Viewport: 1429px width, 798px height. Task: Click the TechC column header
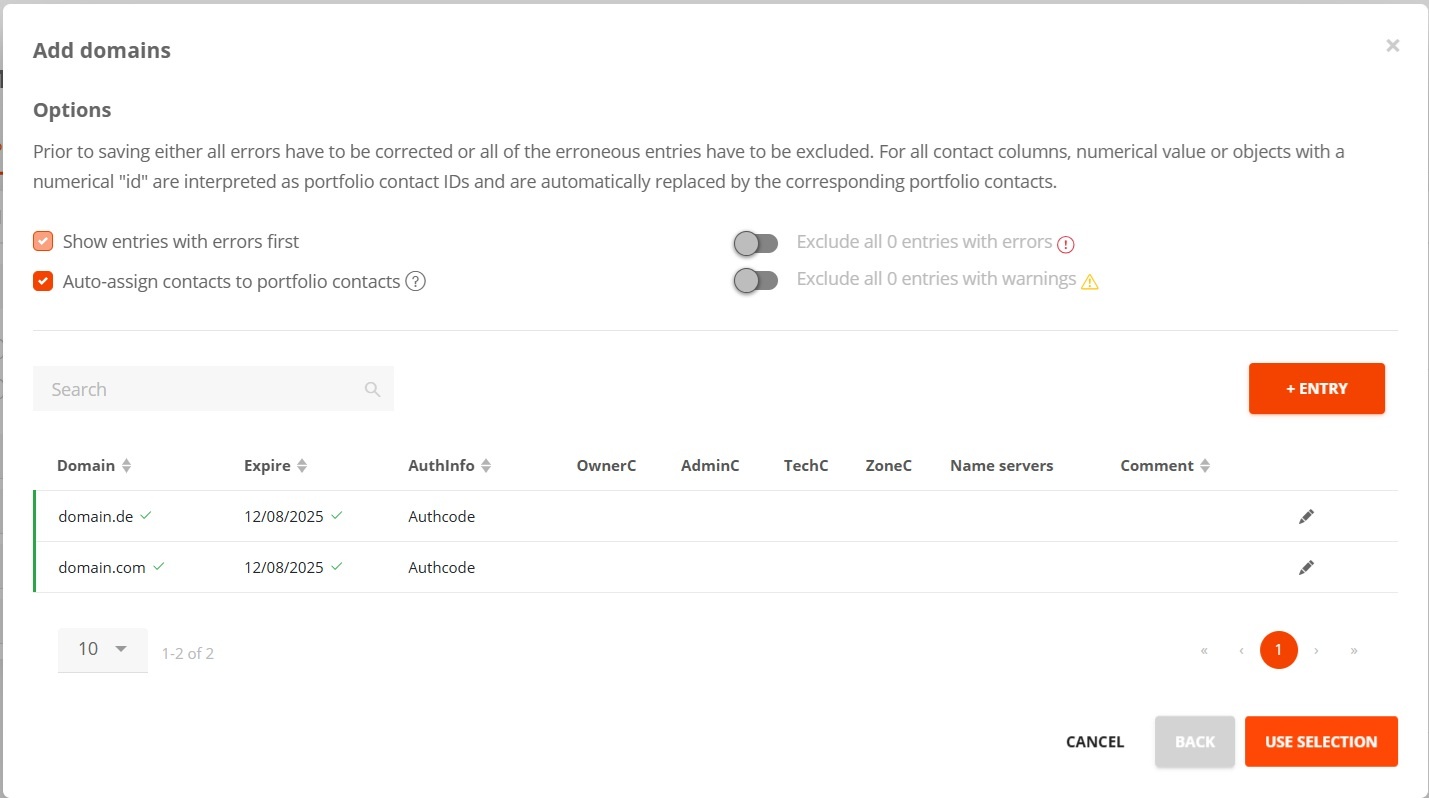(x=806, y=466)
